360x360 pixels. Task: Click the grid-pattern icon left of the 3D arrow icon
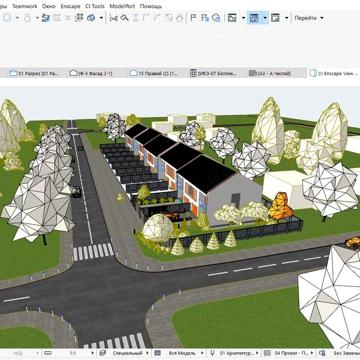tap(79, 18)
